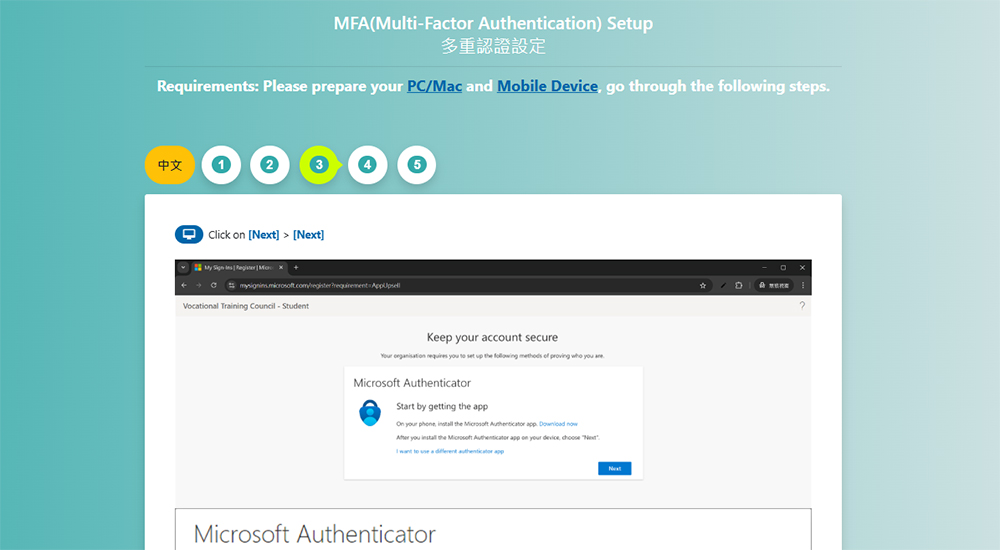Open the PC/Mac link
The width and height of the screenshot is (1000, 550).
click(434, 86)
